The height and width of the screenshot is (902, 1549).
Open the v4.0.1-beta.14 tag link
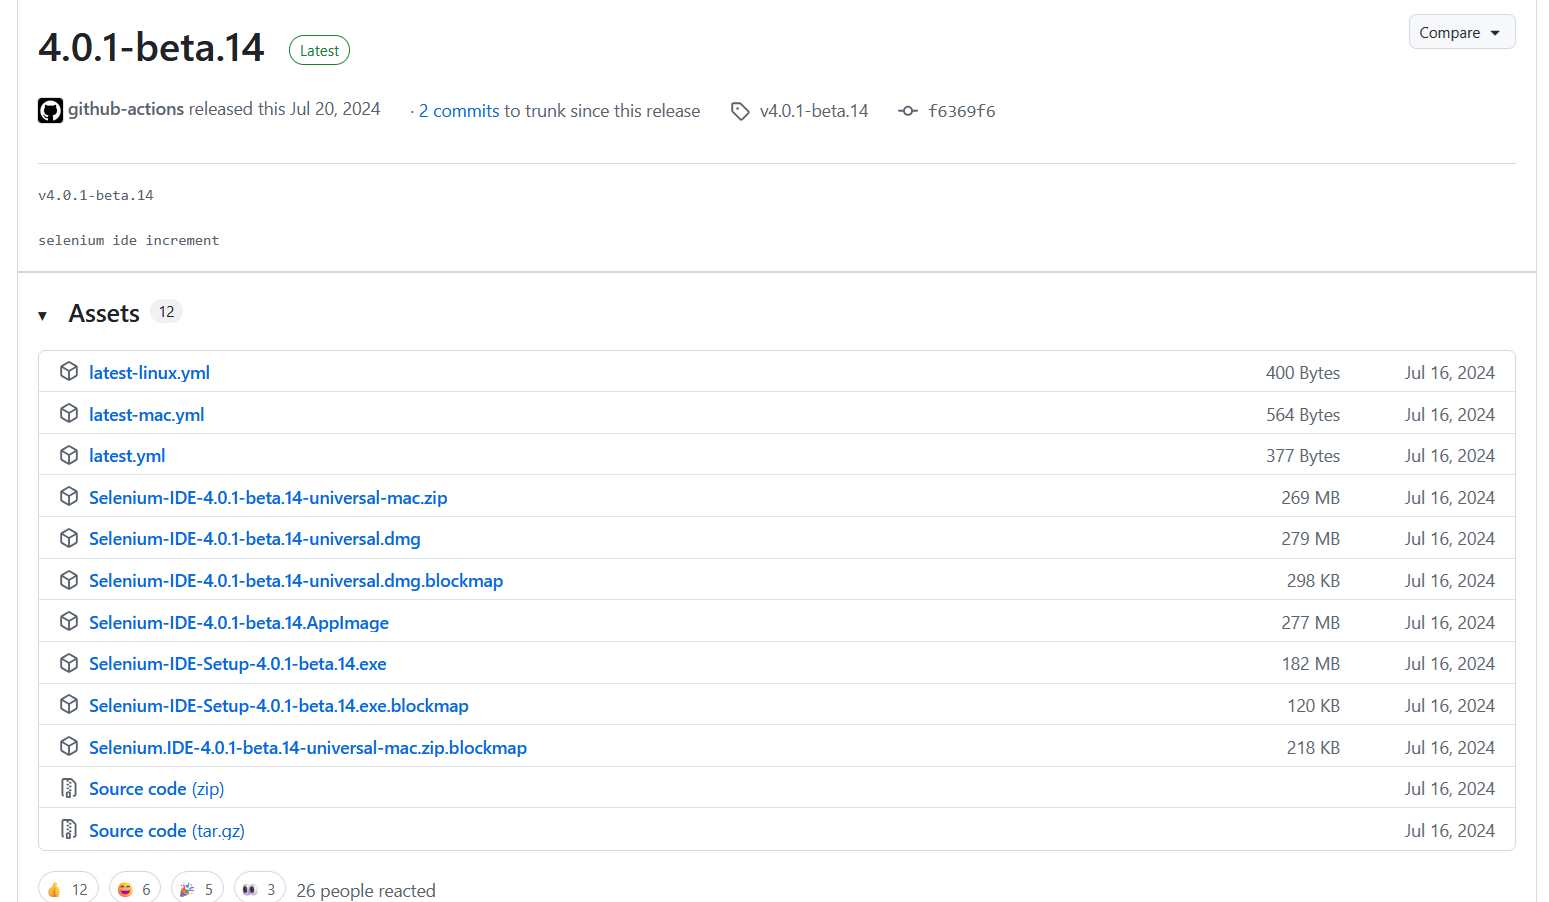point(814,111)
